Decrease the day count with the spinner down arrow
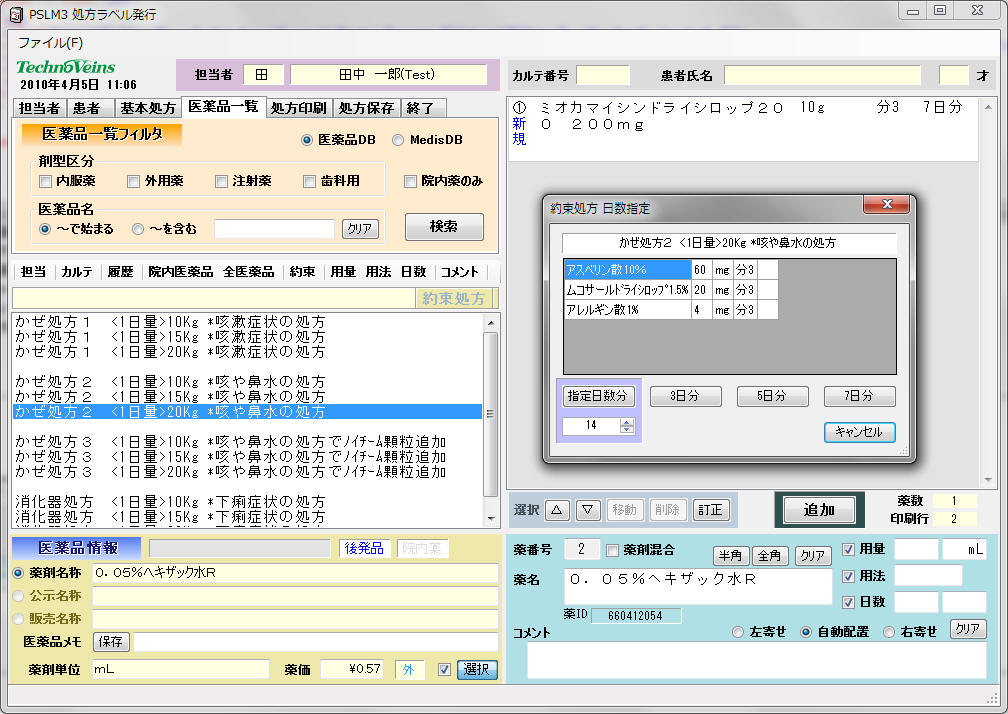Viewport: 1008px width, 714px height. [627, 429]
